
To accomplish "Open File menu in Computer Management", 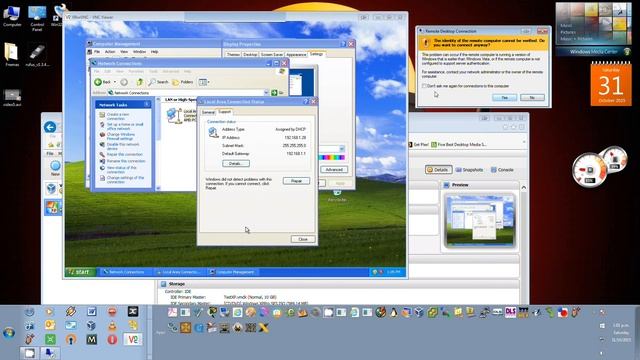I will click(97, 52).
